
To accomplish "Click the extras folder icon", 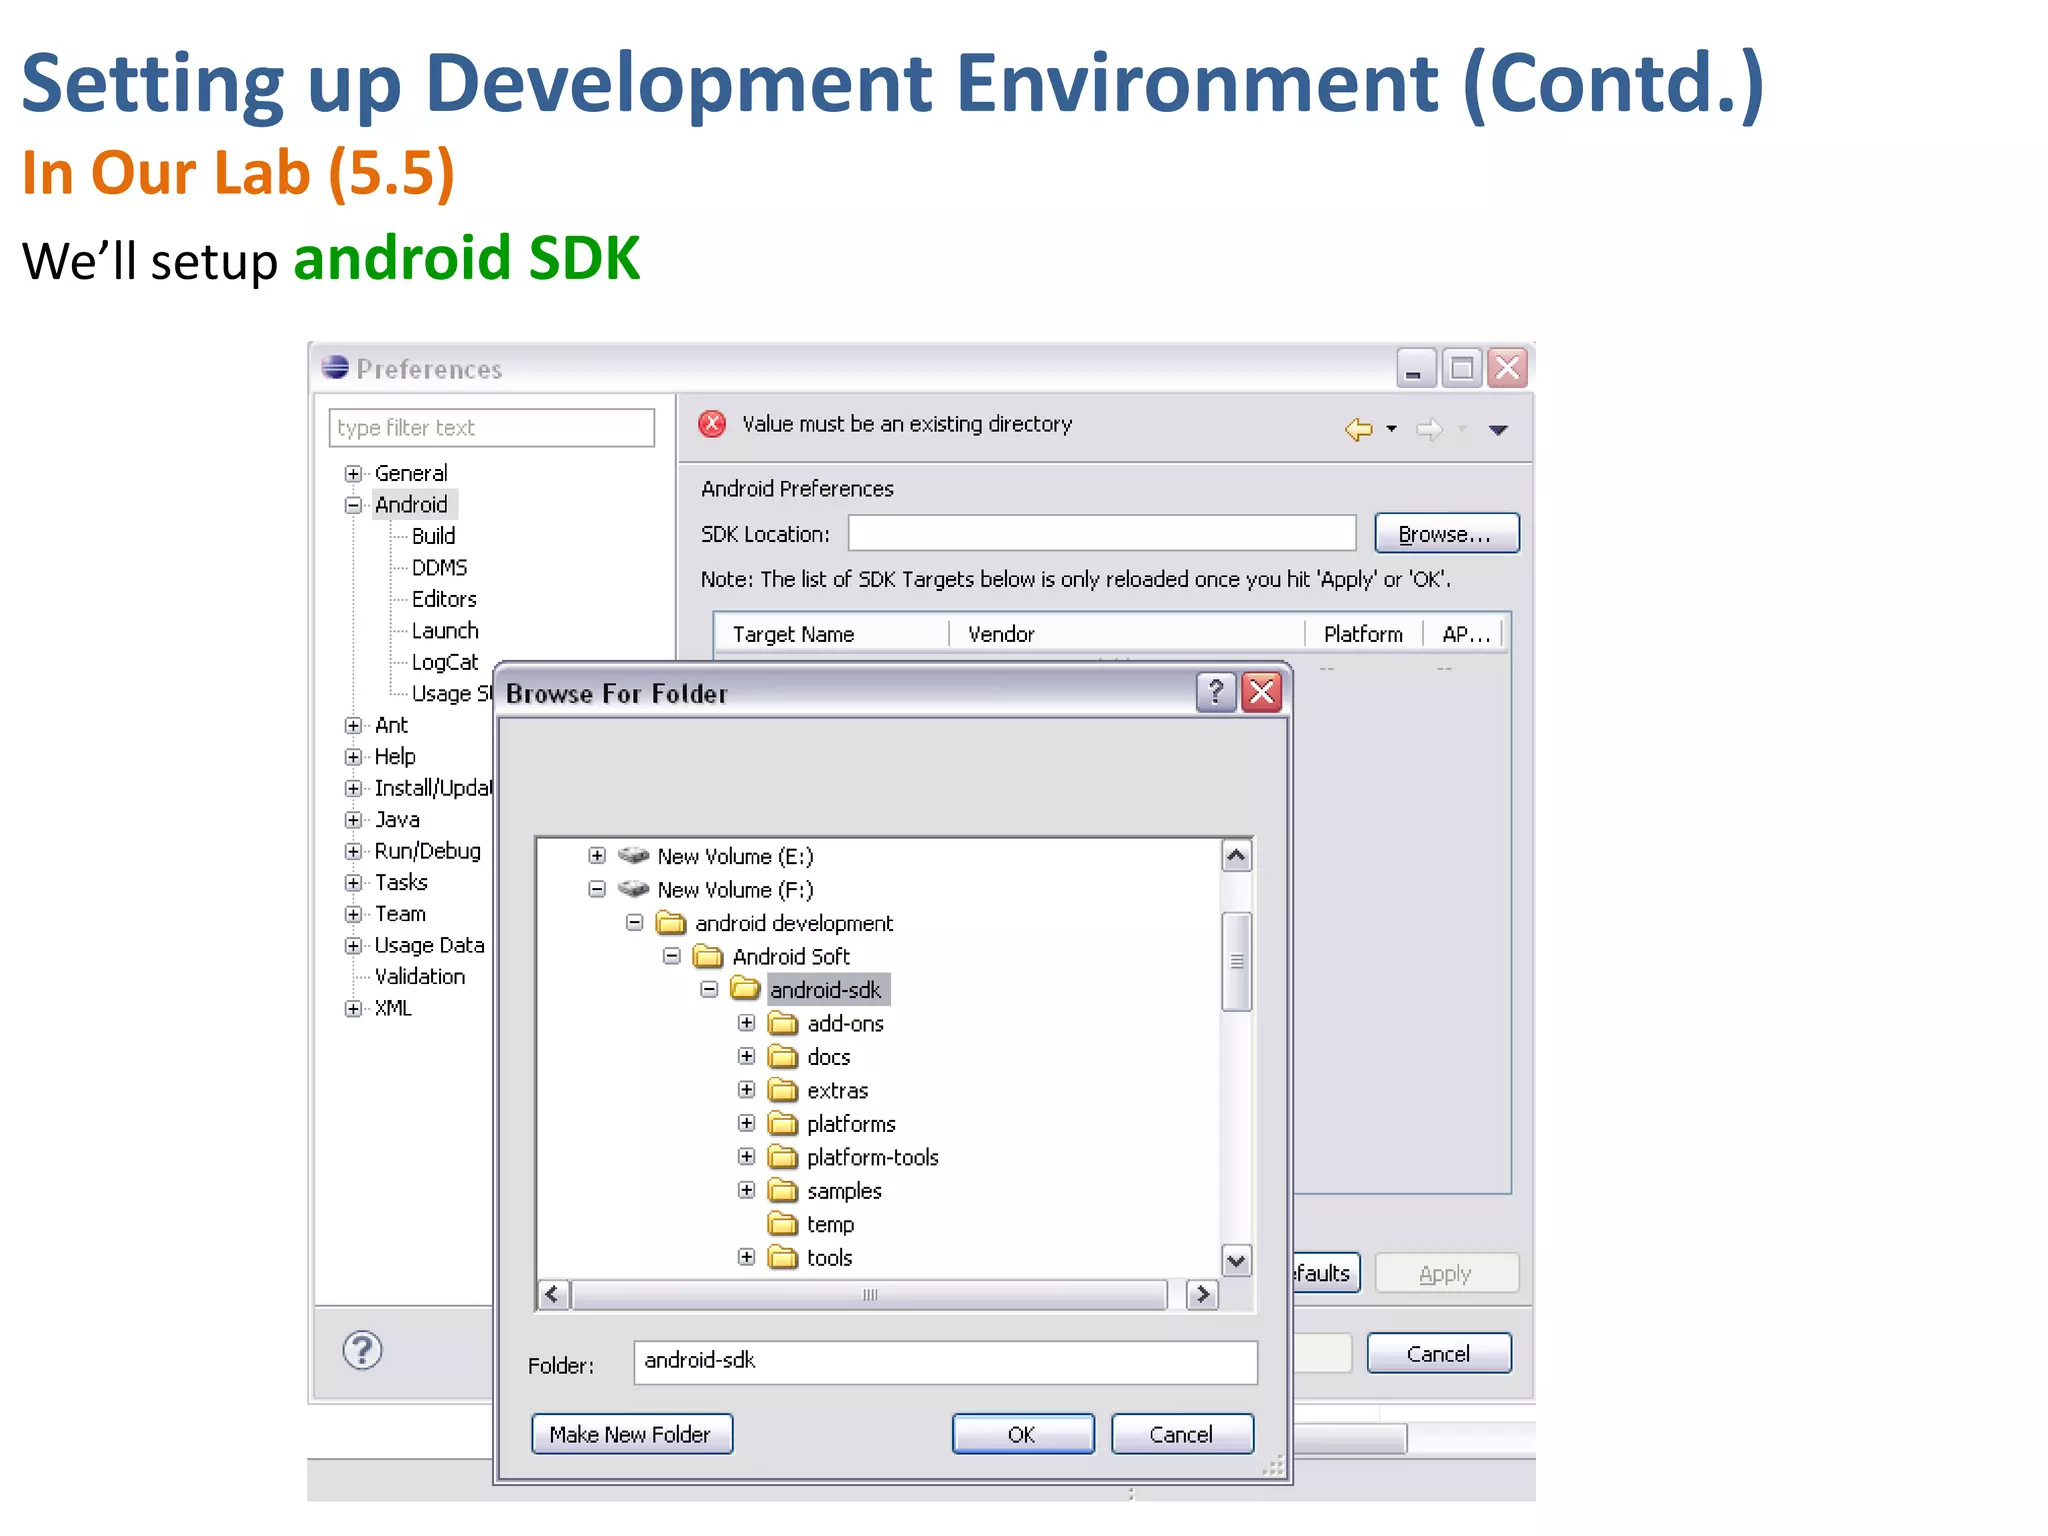I will click(783, 1090).
